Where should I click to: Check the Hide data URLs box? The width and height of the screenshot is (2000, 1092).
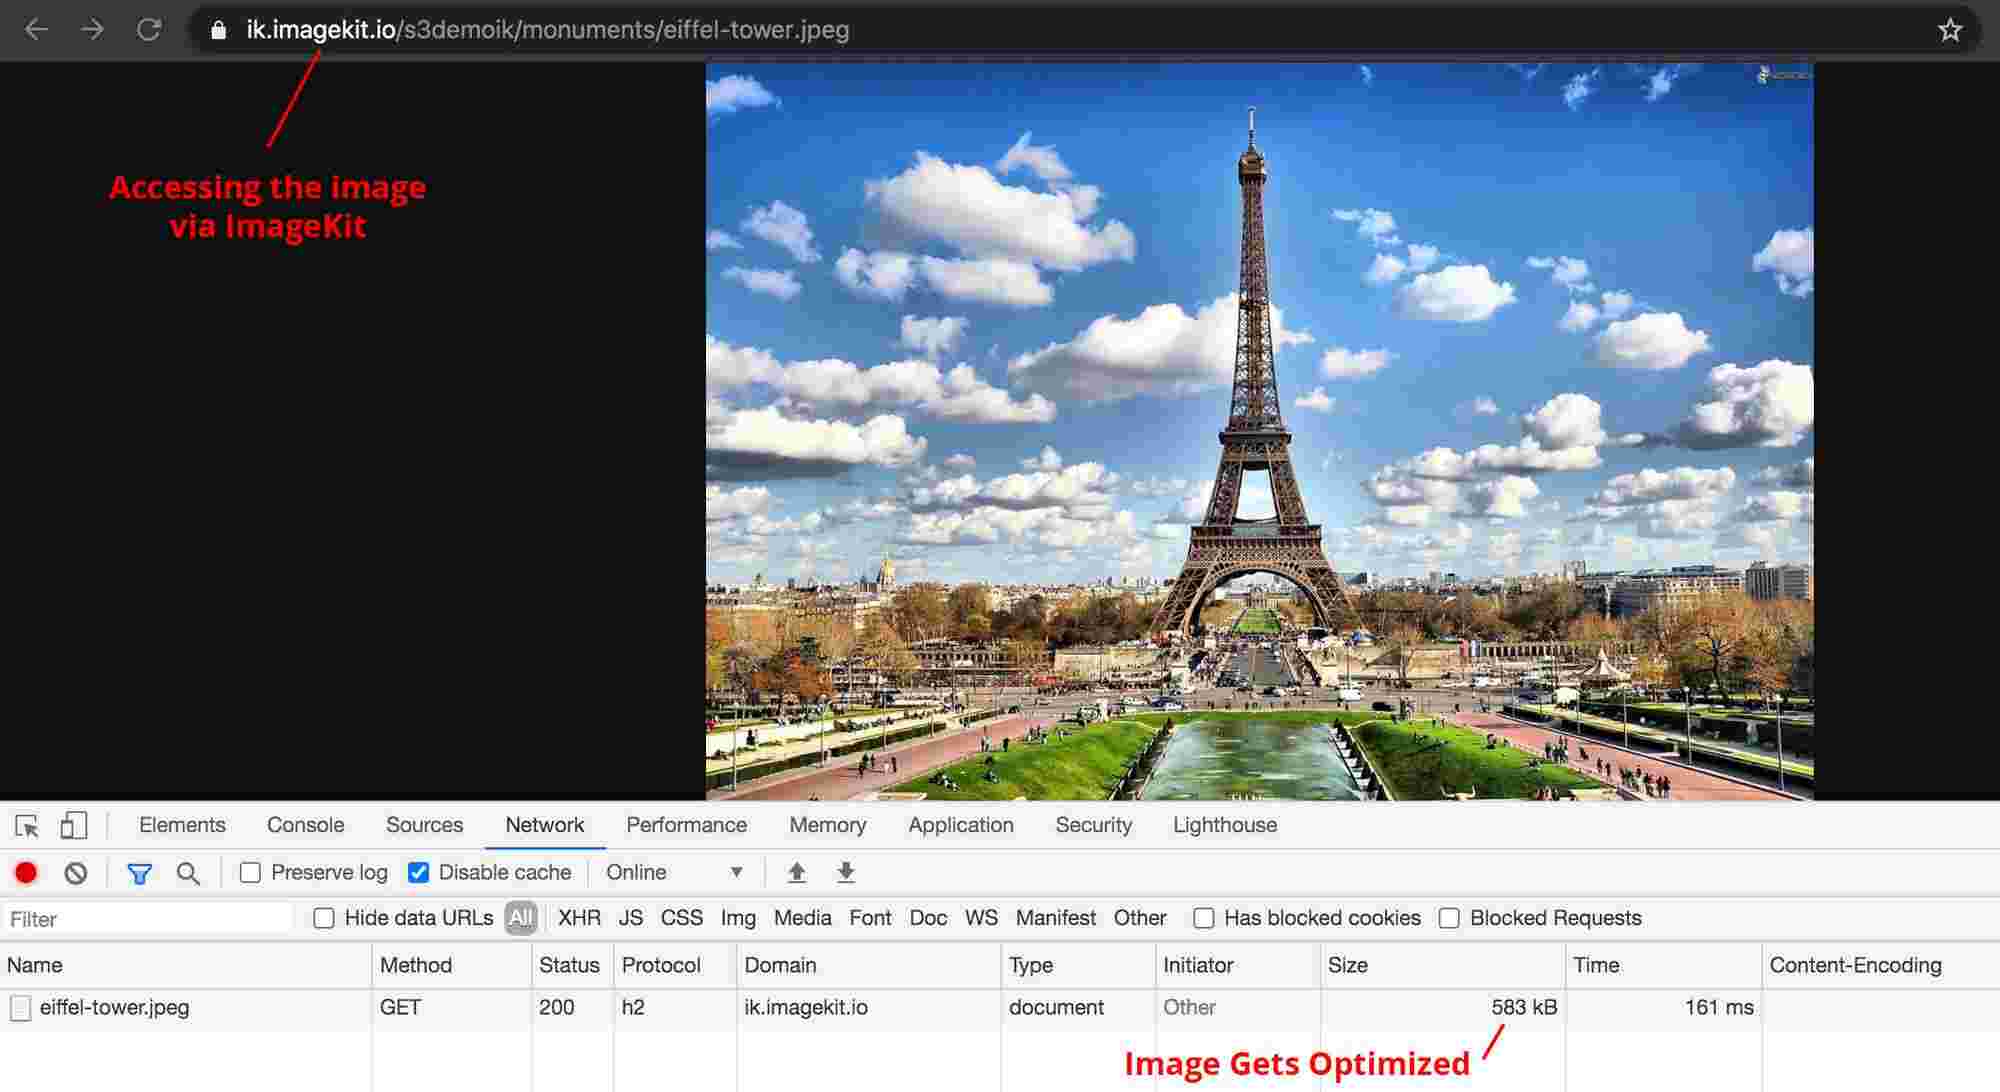tap(323, 918)
